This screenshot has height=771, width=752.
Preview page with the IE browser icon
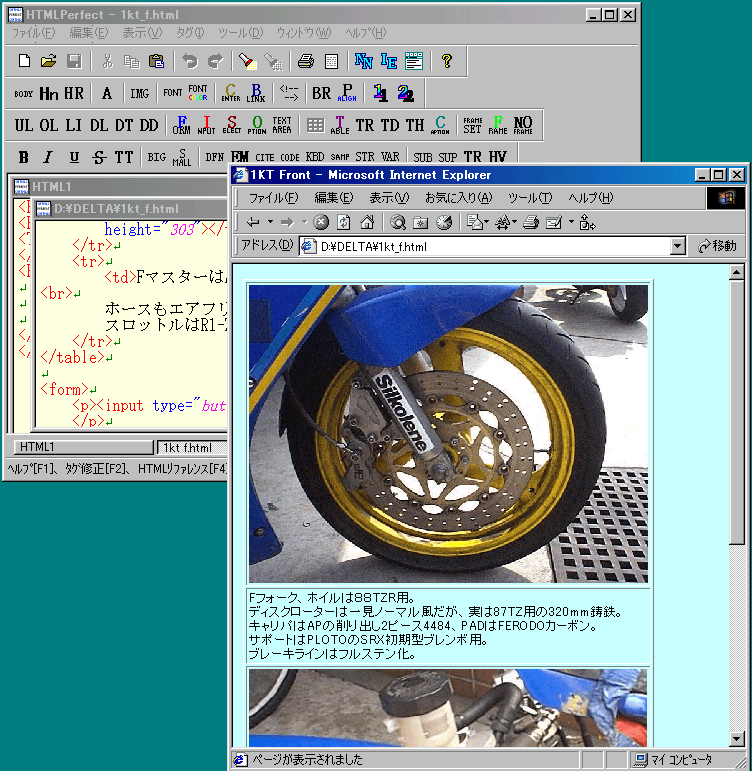pyautogui.click(x=389, y=61)
